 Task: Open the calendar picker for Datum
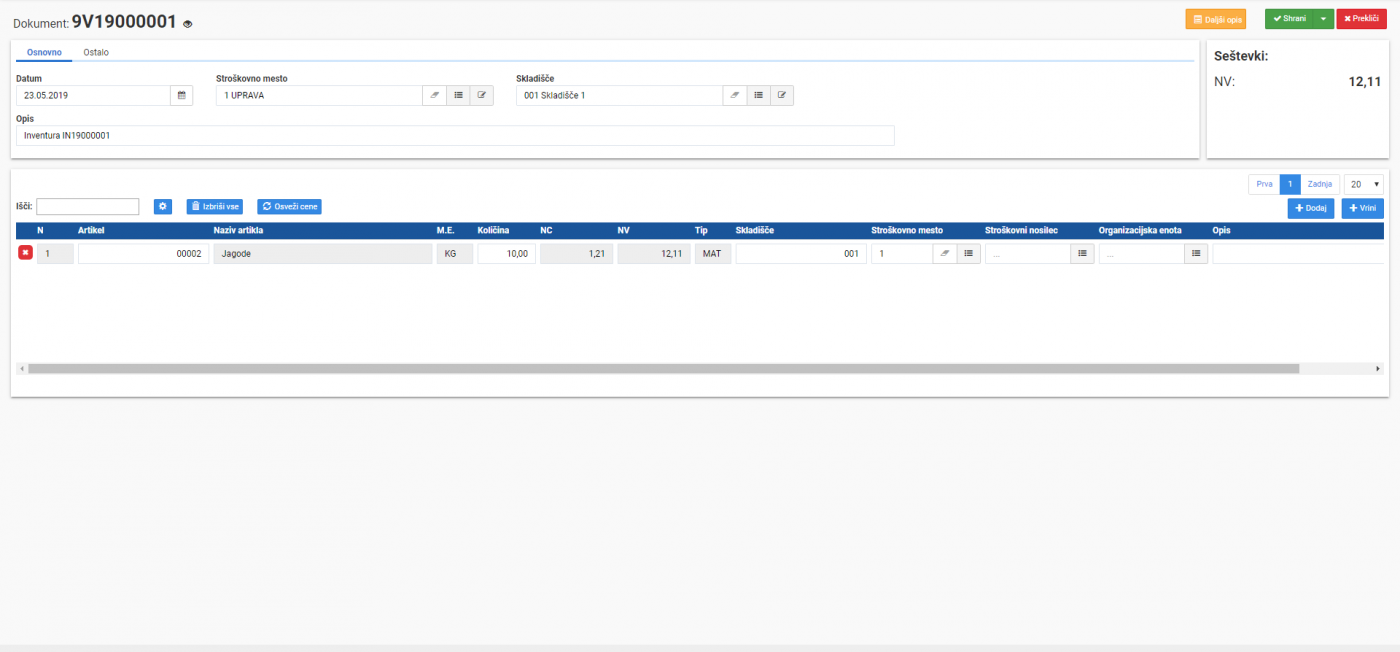click(181, 95)
